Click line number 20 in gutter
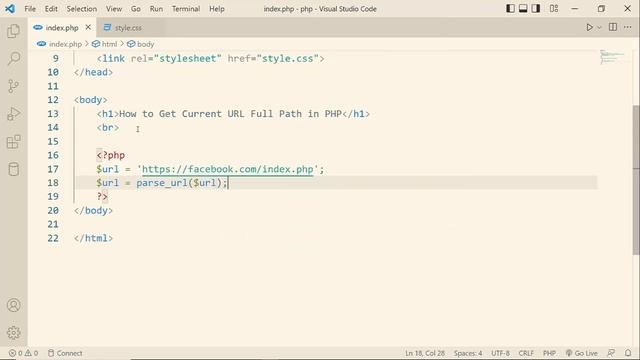 (53, 211)
